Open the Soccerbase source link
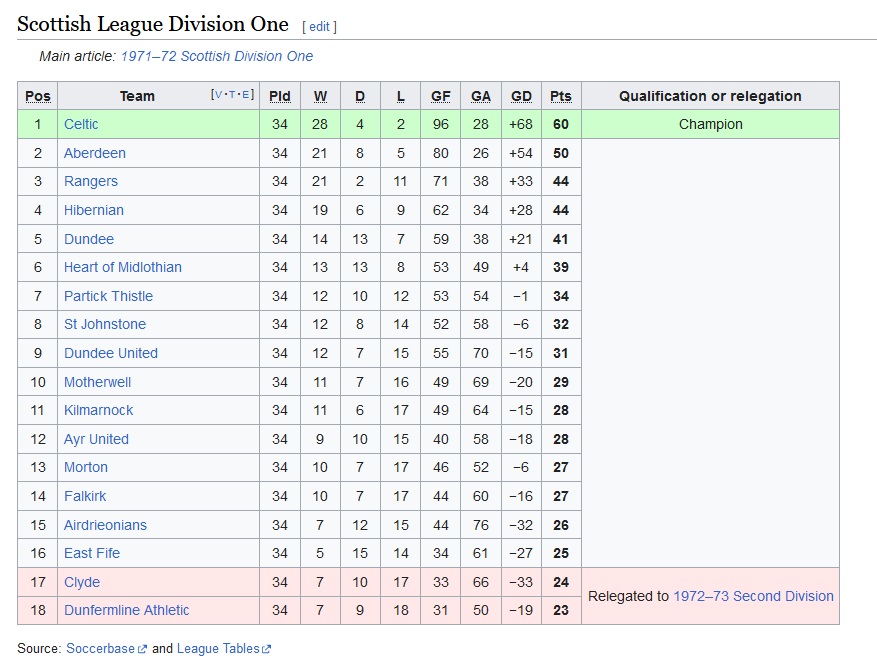 click(x=100, y=649)
